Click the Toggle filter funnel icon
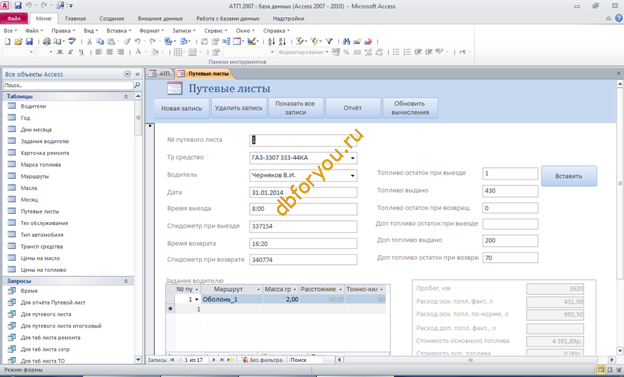 click(x=329, y=41)
